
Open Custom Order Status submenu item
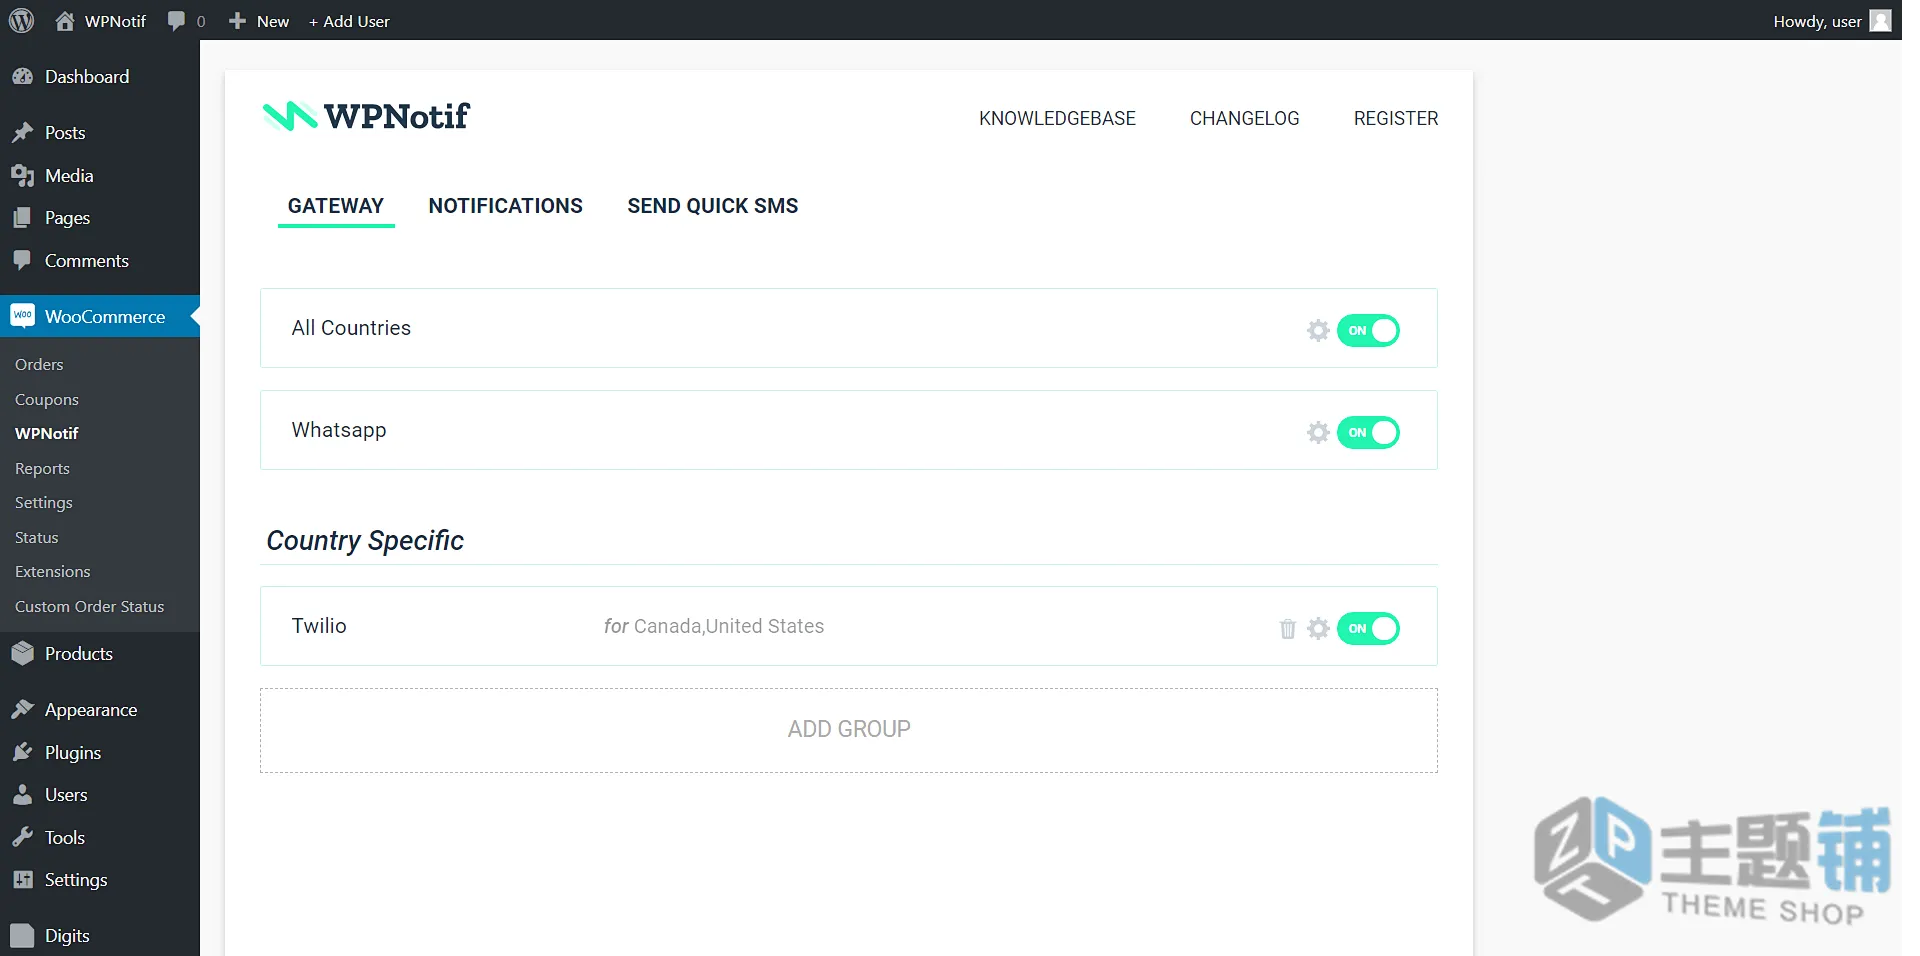90,607
